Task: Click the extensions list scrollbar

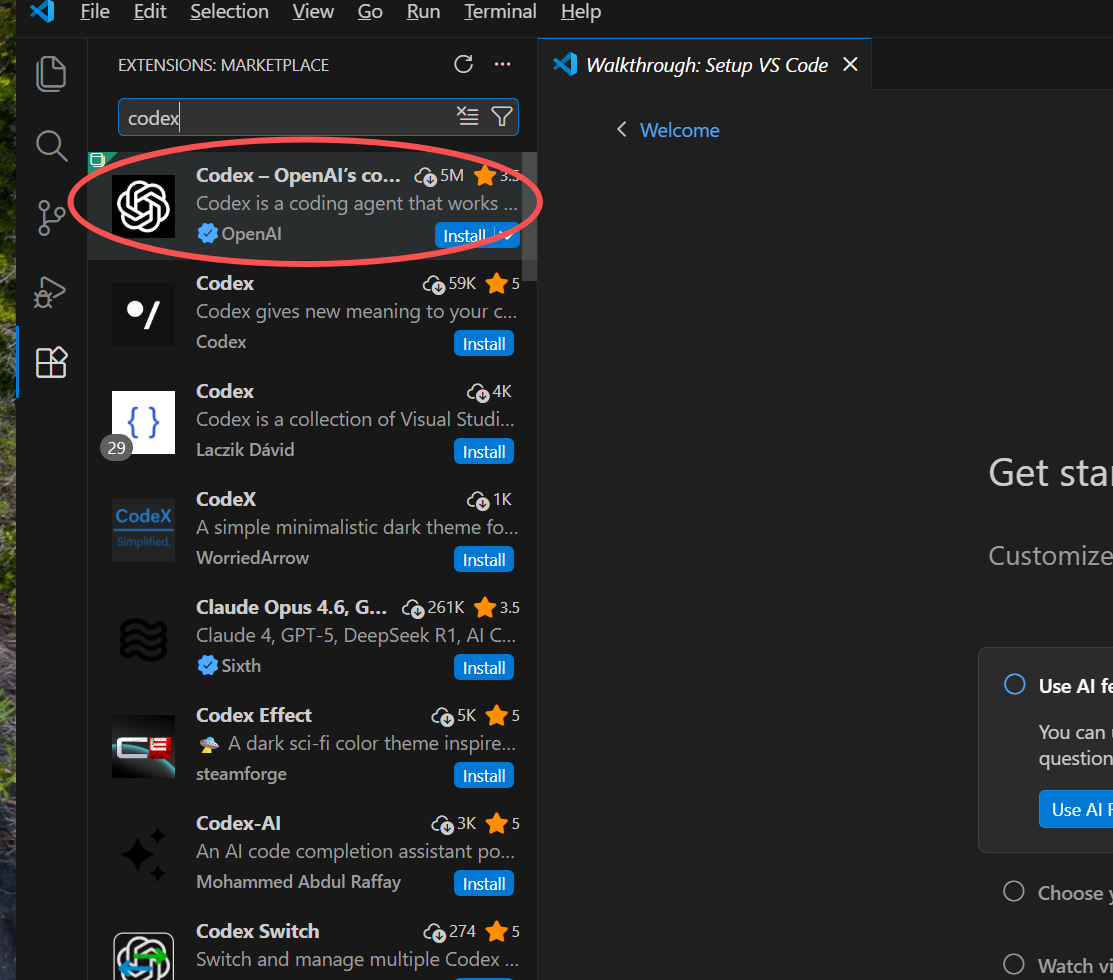Action: tap(530, 216)
